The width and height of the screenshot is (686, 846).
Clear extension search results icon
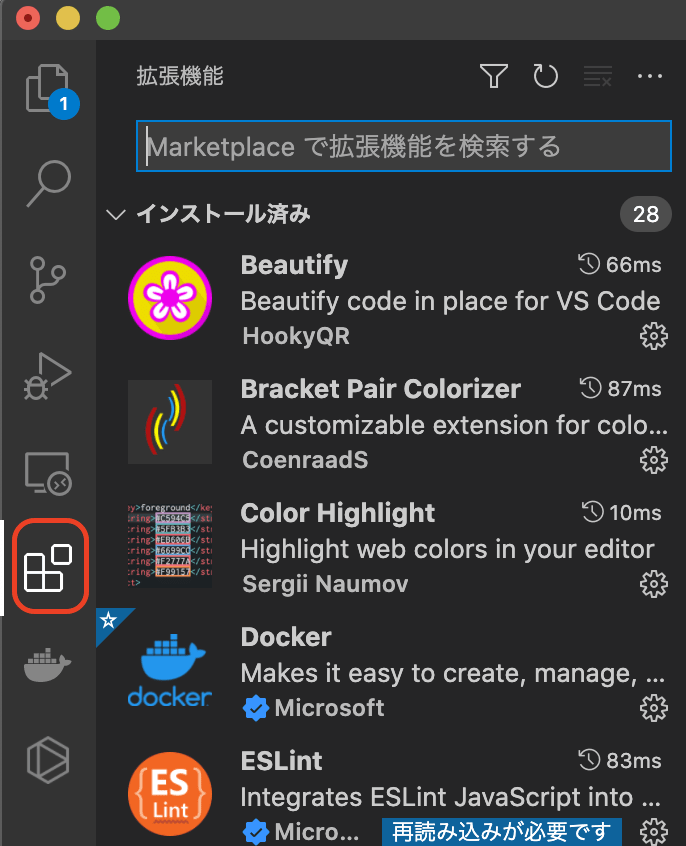tap(597, 76)
